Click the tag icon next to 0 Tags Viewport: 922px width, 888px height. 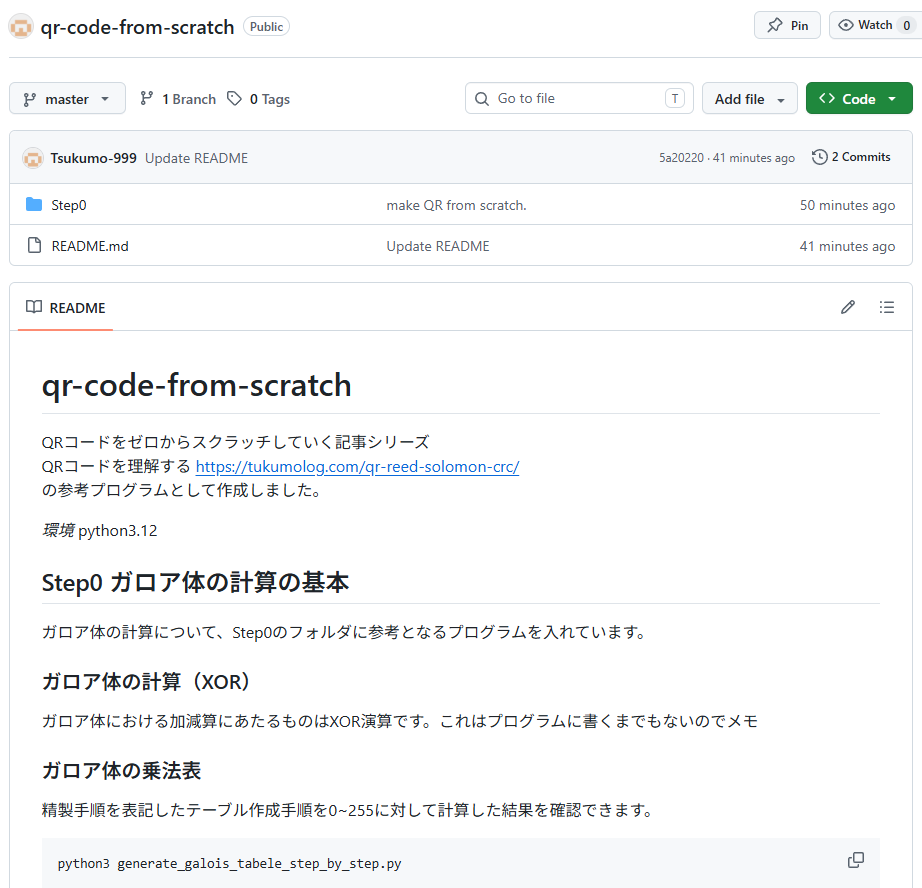pos(234,98)
